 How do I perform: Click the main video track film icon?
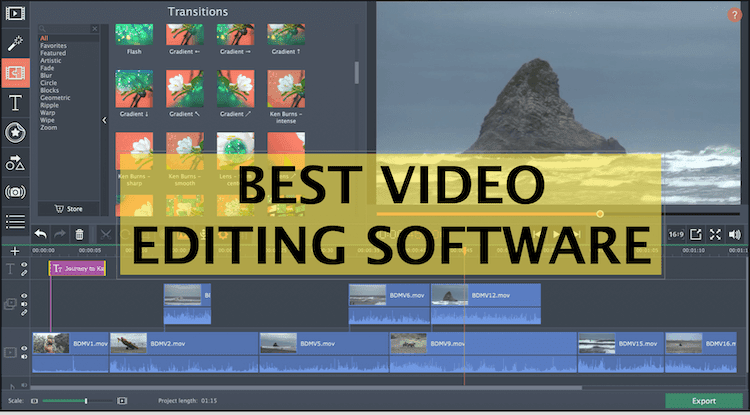click(x=10, y=353)
